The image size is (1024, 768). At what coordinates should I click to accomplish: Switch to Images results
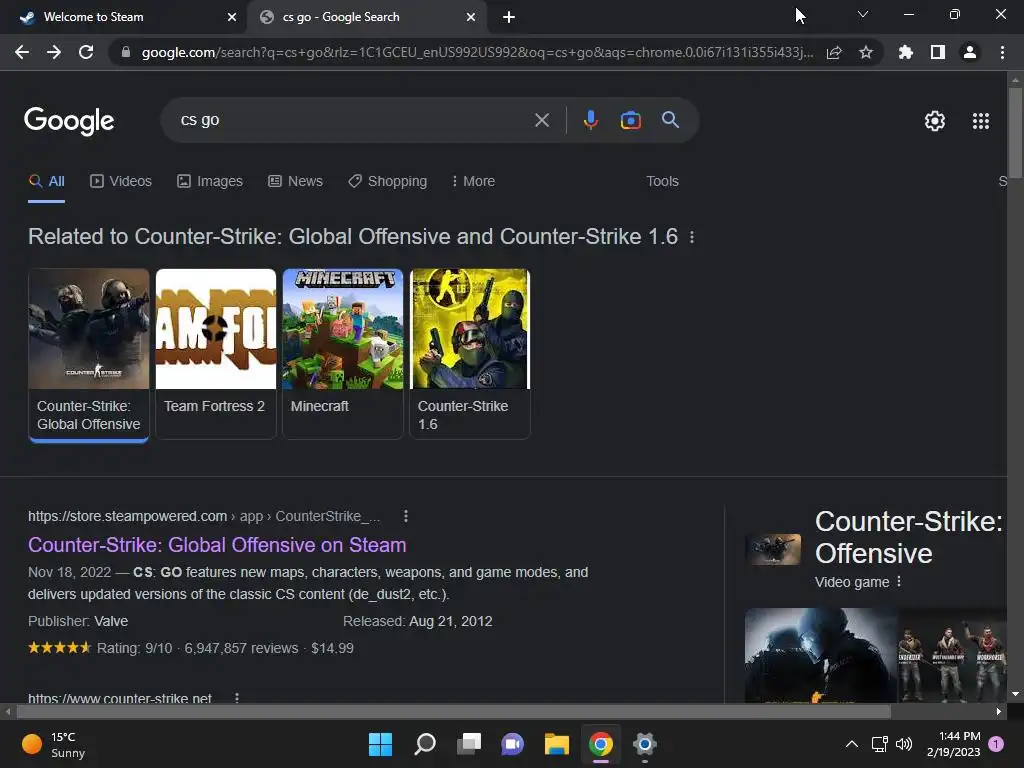point(210,182)
